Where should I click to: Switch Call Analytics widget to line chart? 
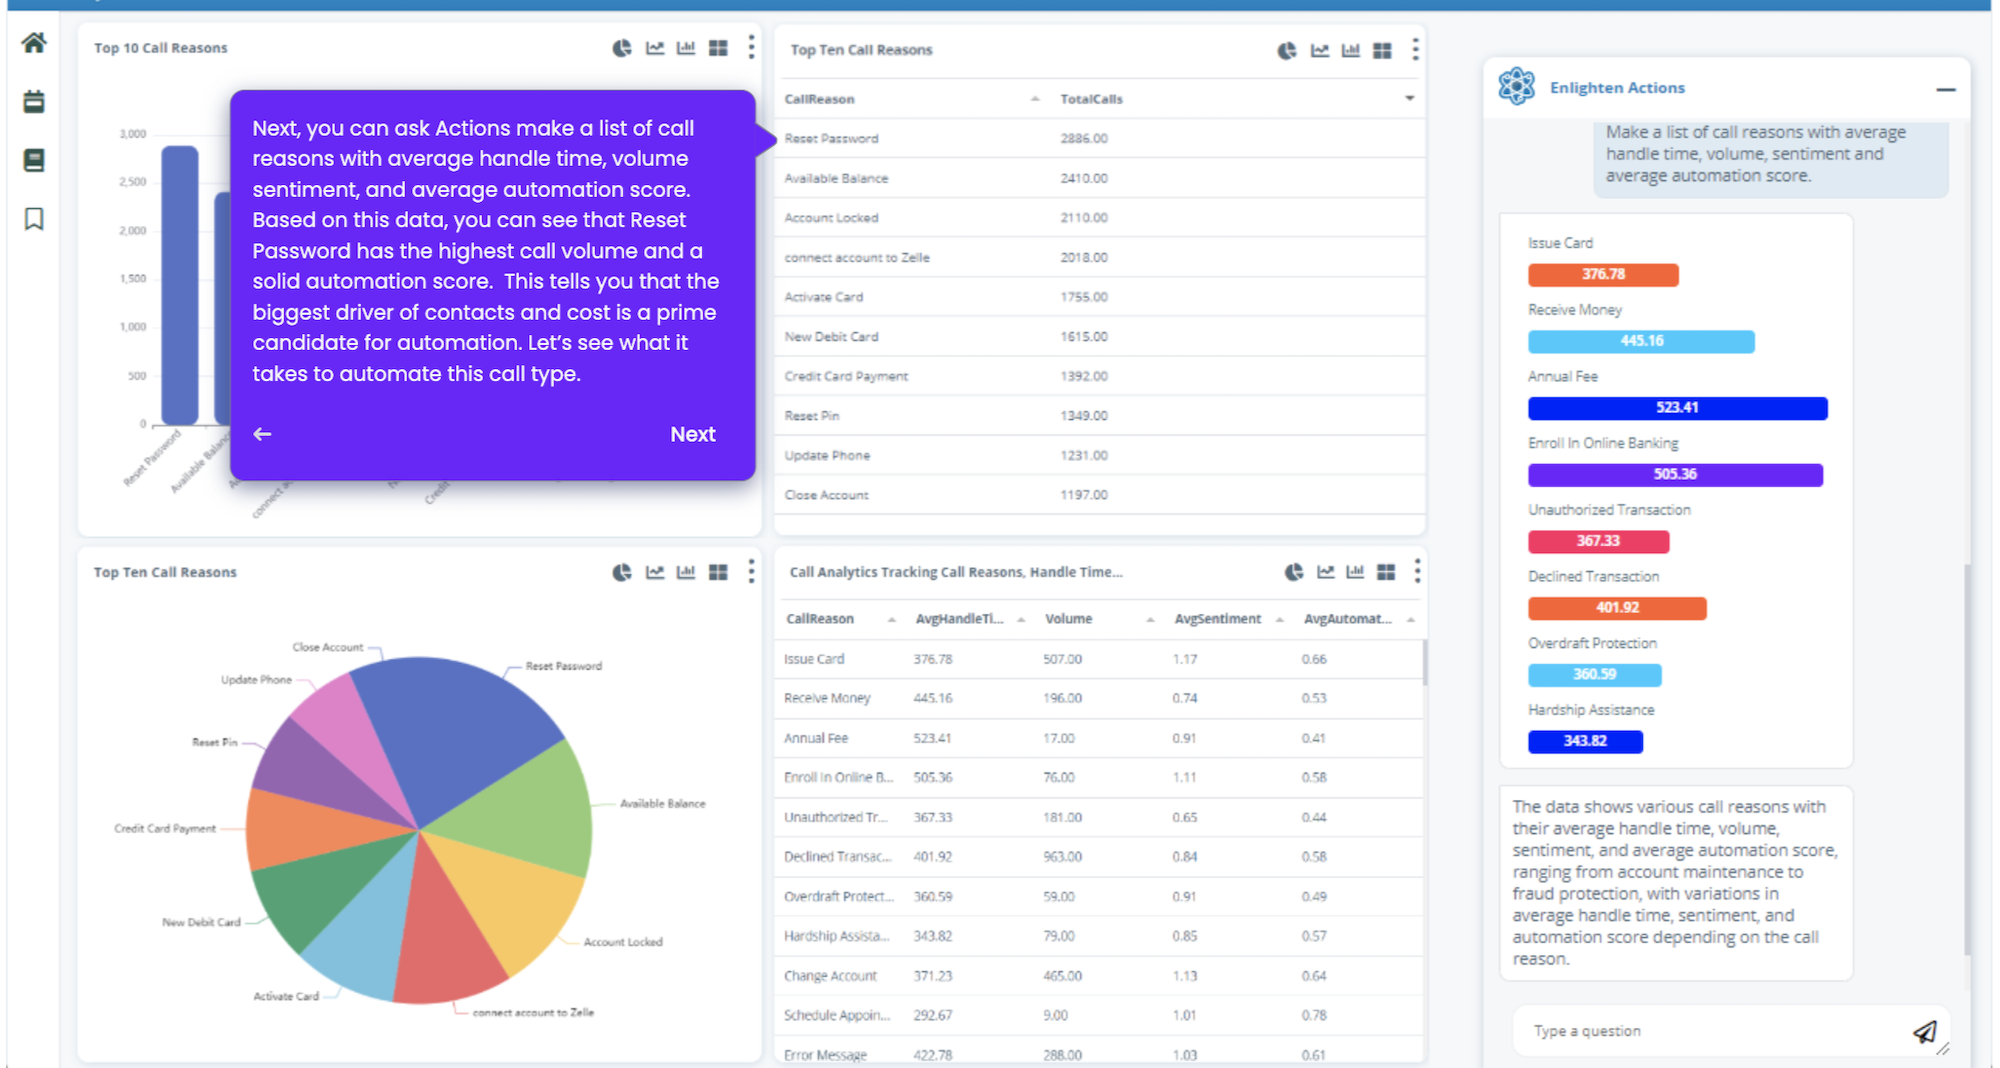coord(1326,572)
